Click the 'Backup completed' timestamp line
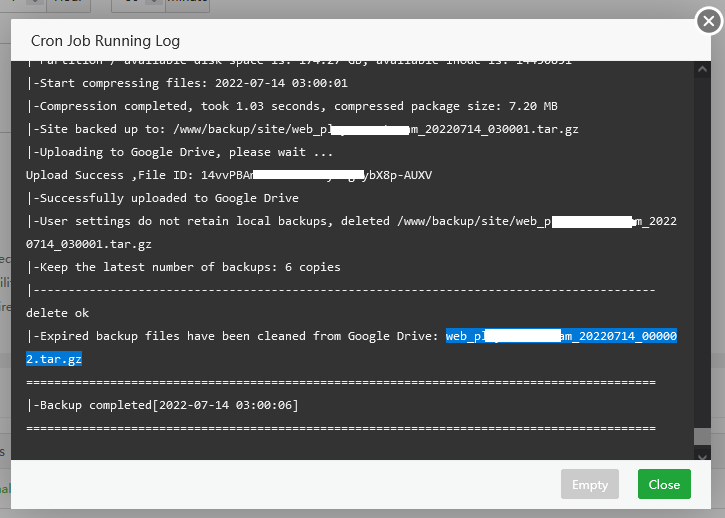The height and width of the screenshot is (518, 725). 162,405
